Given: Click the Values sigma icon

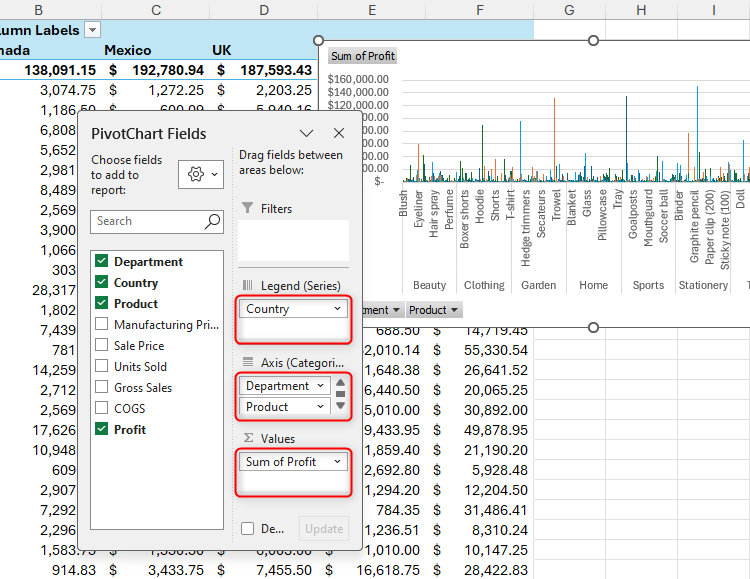Looking at the screenshot, I should 248,438.
